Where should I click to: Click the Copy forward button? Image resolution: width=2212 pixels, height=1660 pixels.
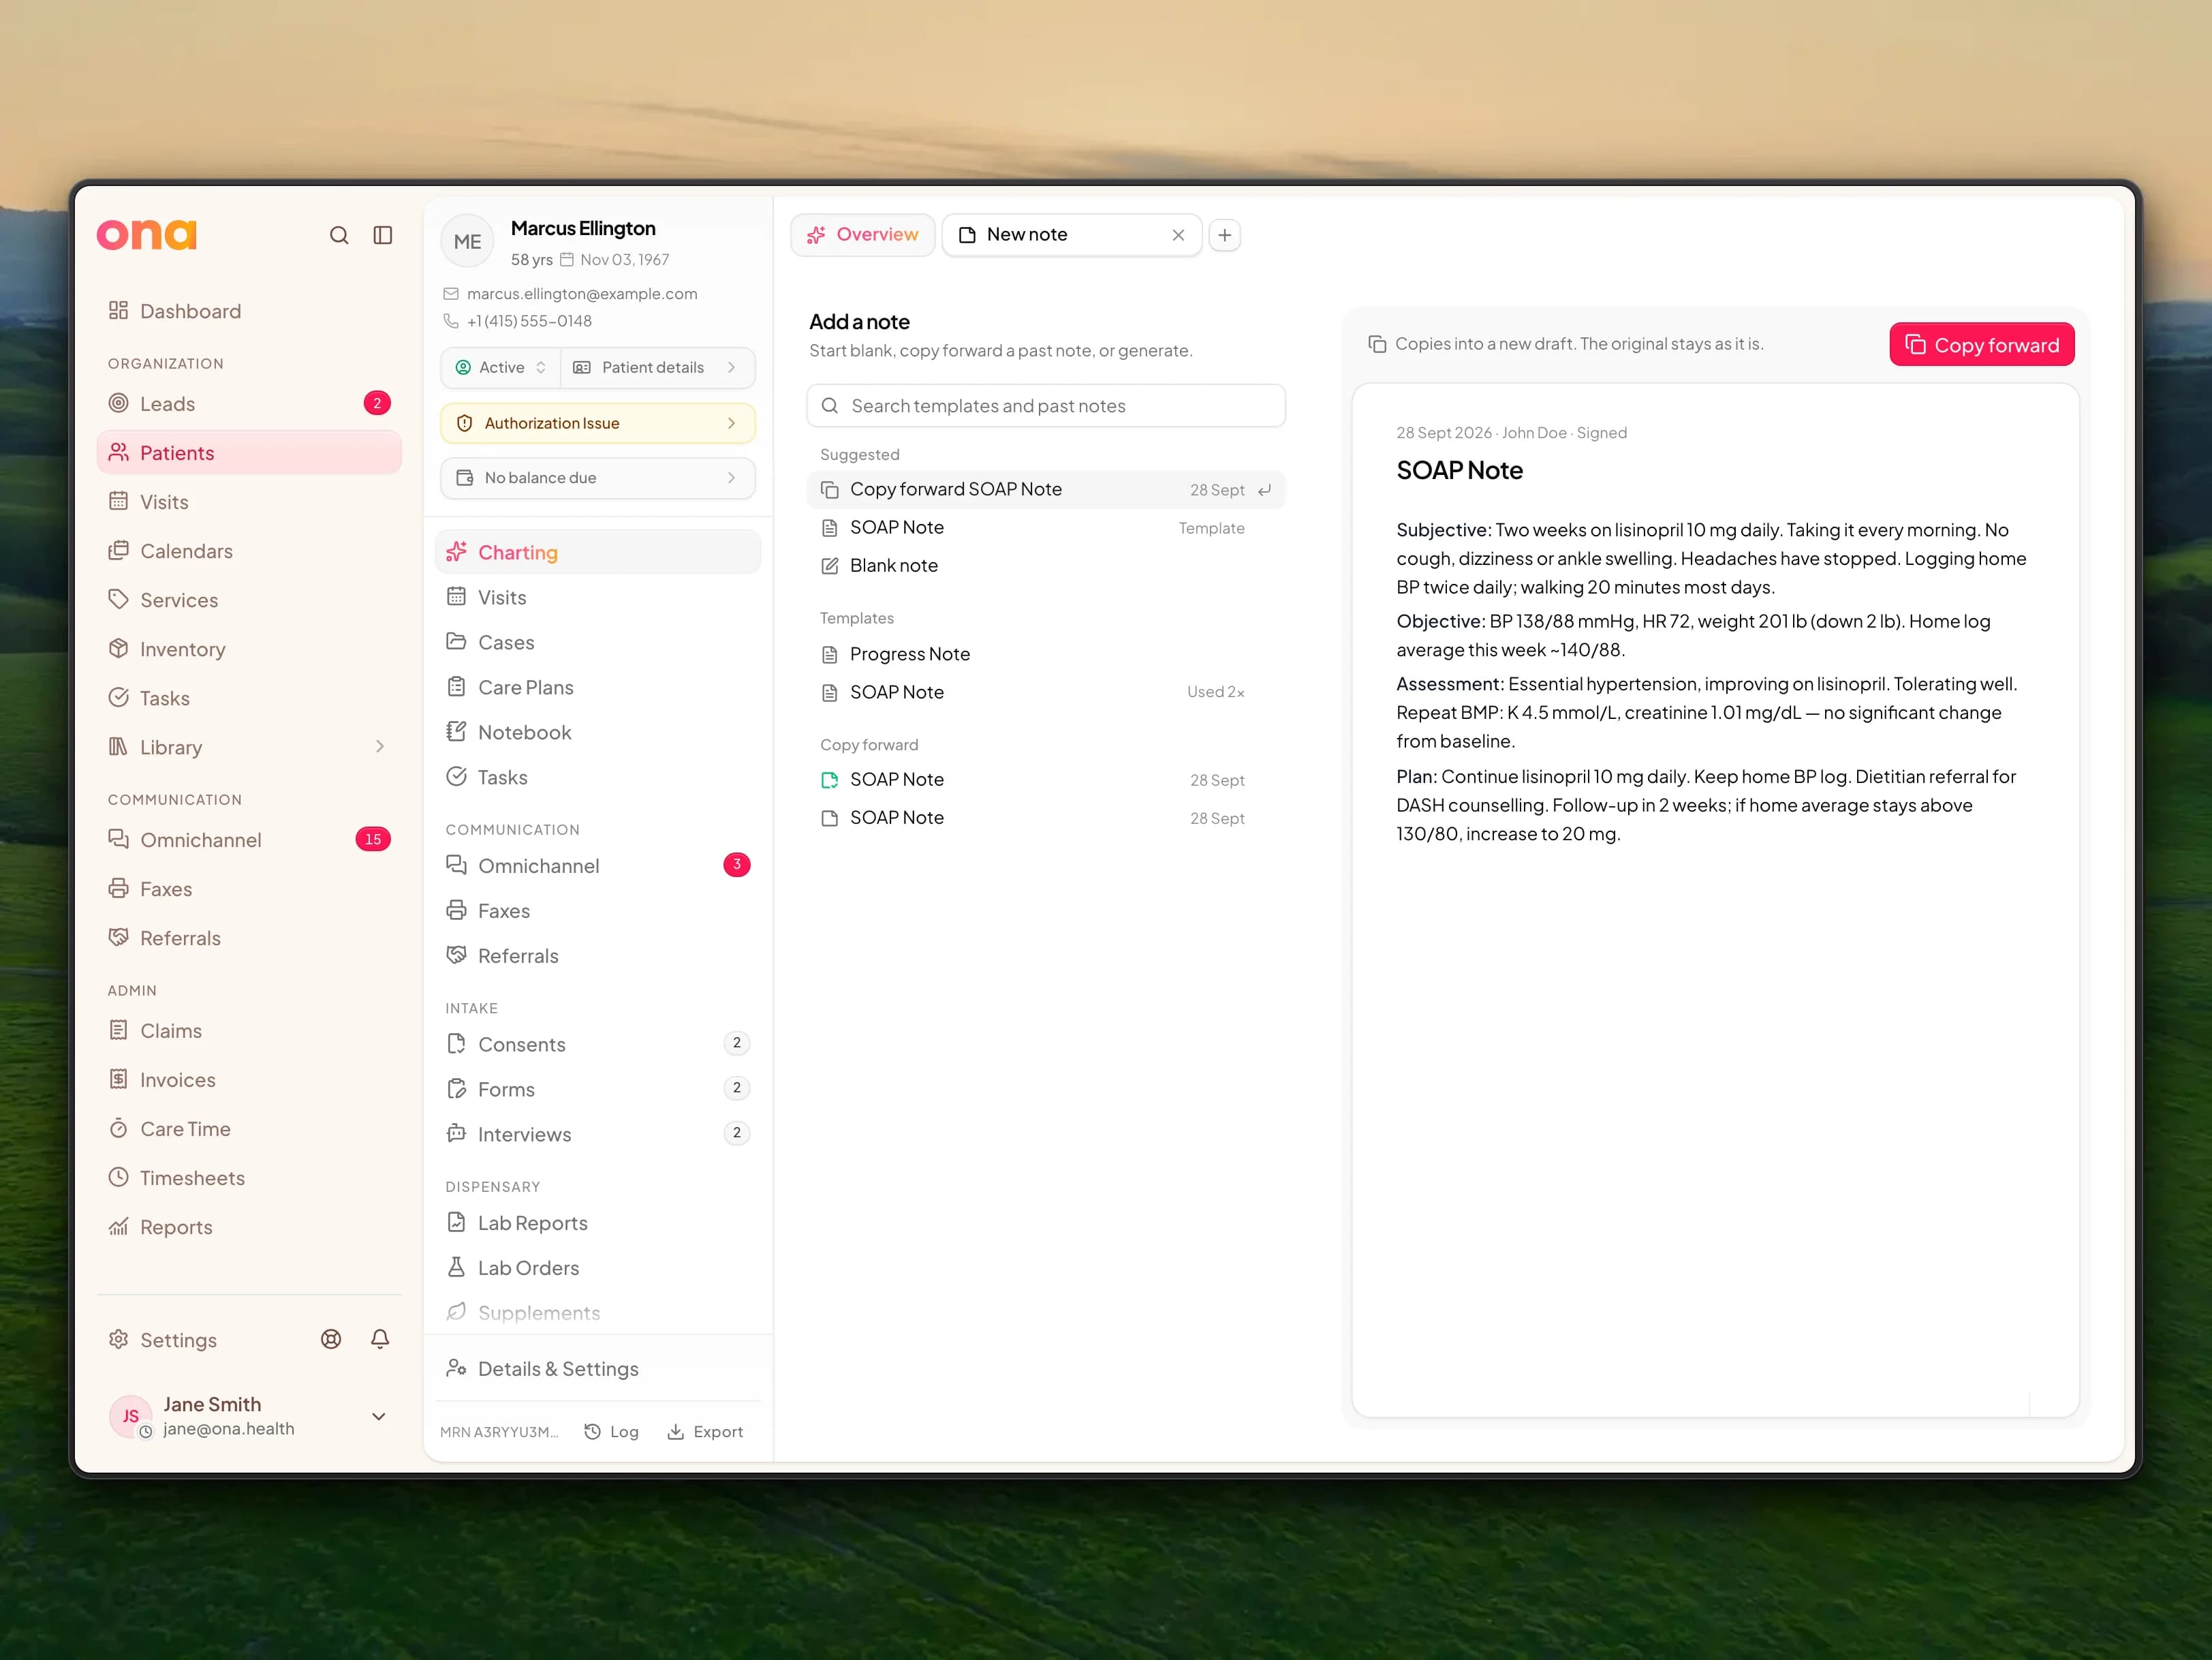pos(1981,345)
